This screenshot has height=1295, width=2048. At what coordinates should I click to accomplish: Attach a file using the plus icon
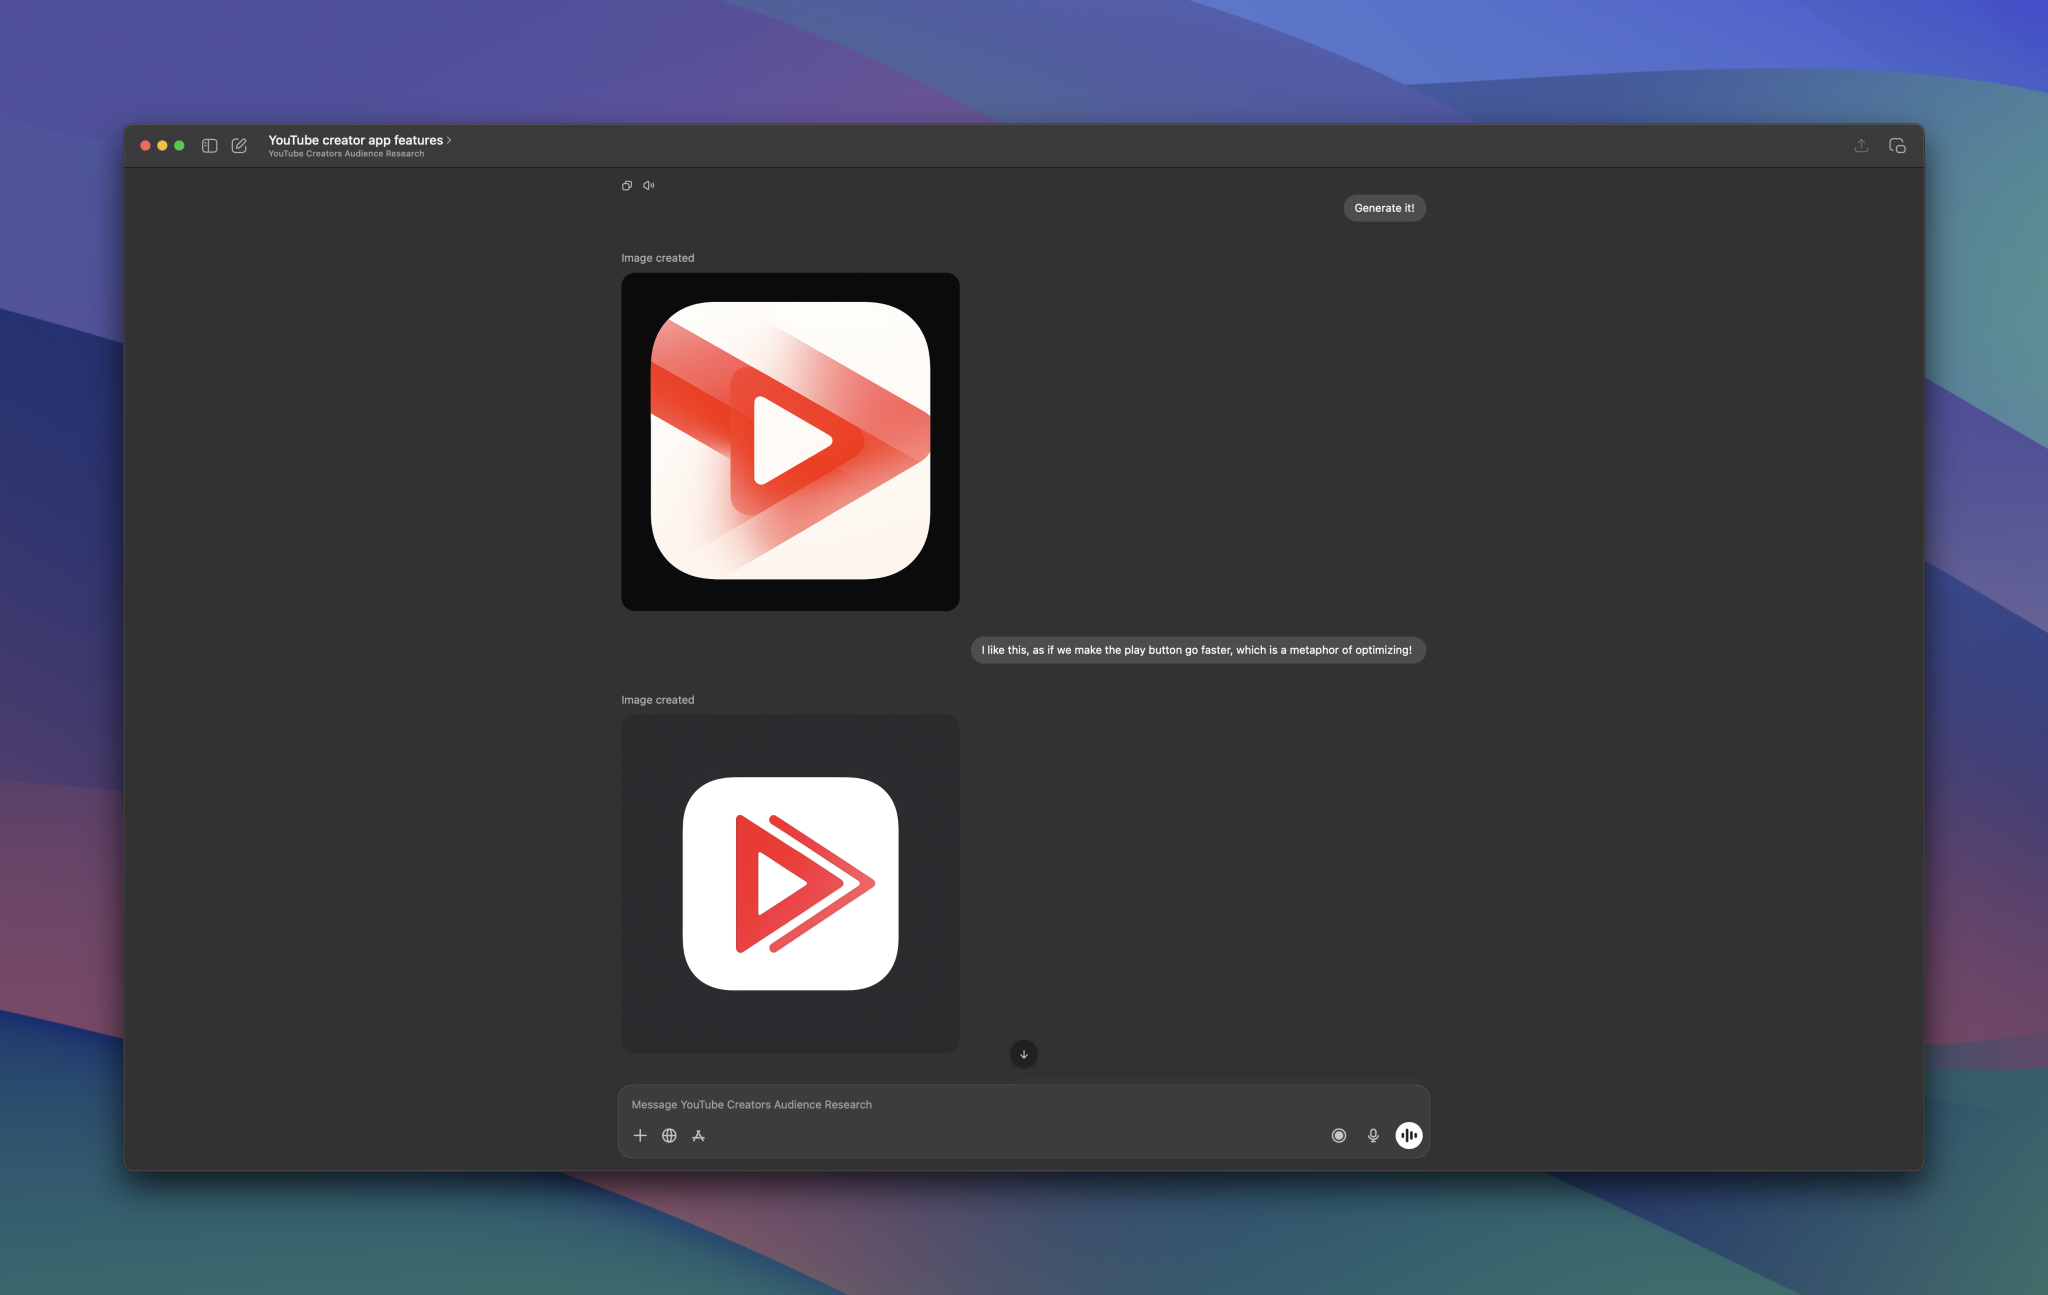click(x=641, y=1135)
